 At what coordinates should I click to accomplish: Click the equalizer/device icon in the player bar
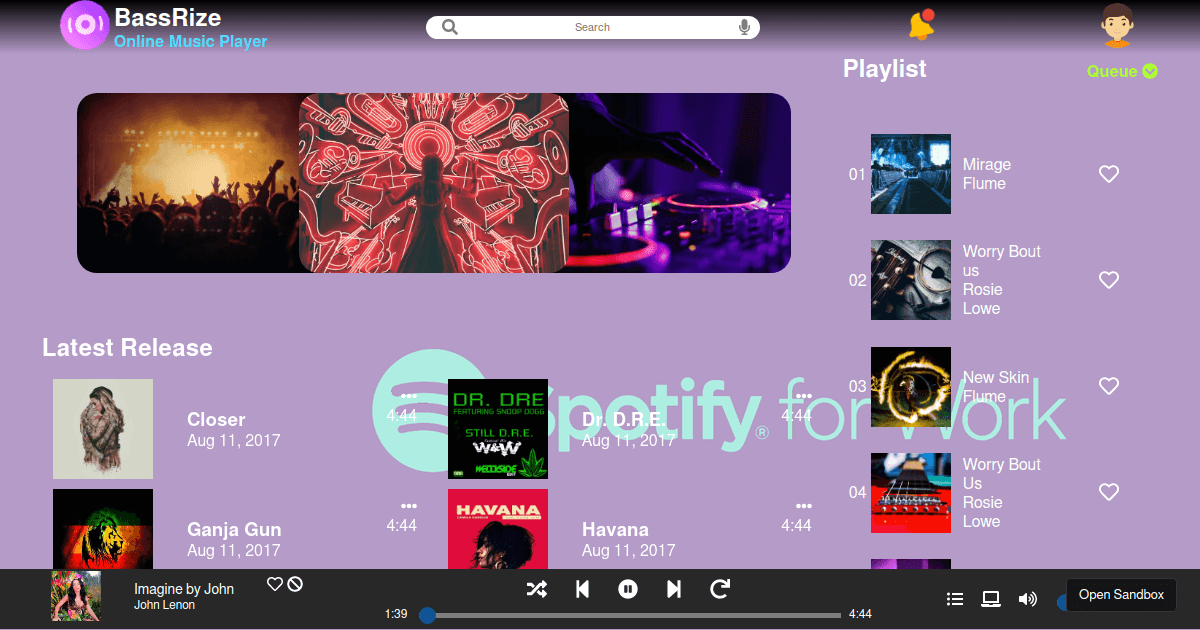[x=990, y=598]
